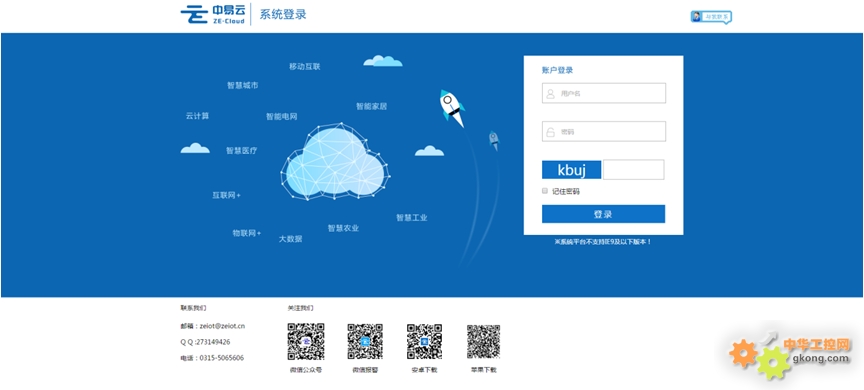Click the zeiot@zeiot.cn email address
Viewport: 864px width, 390px height.
pos(223,326)
